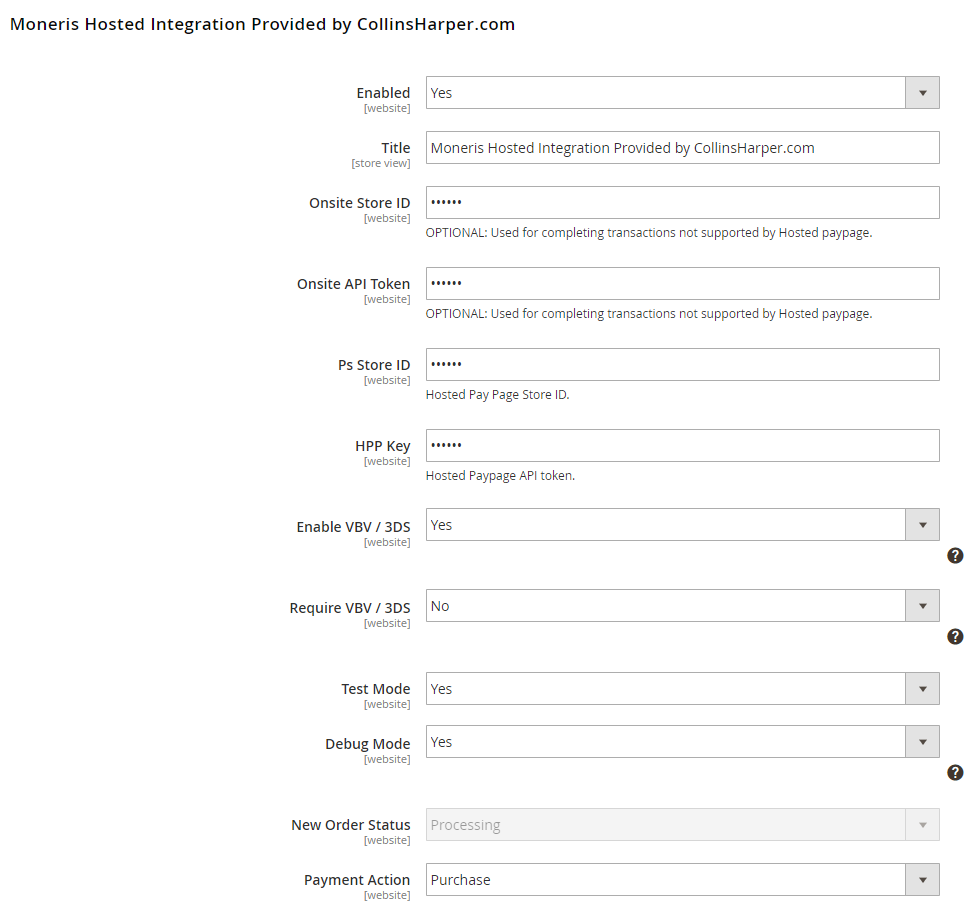The height and width of the screenshot is (909, 974).
Task: Click the Debug Mode arrow button
Action: (x=922, y=741)
